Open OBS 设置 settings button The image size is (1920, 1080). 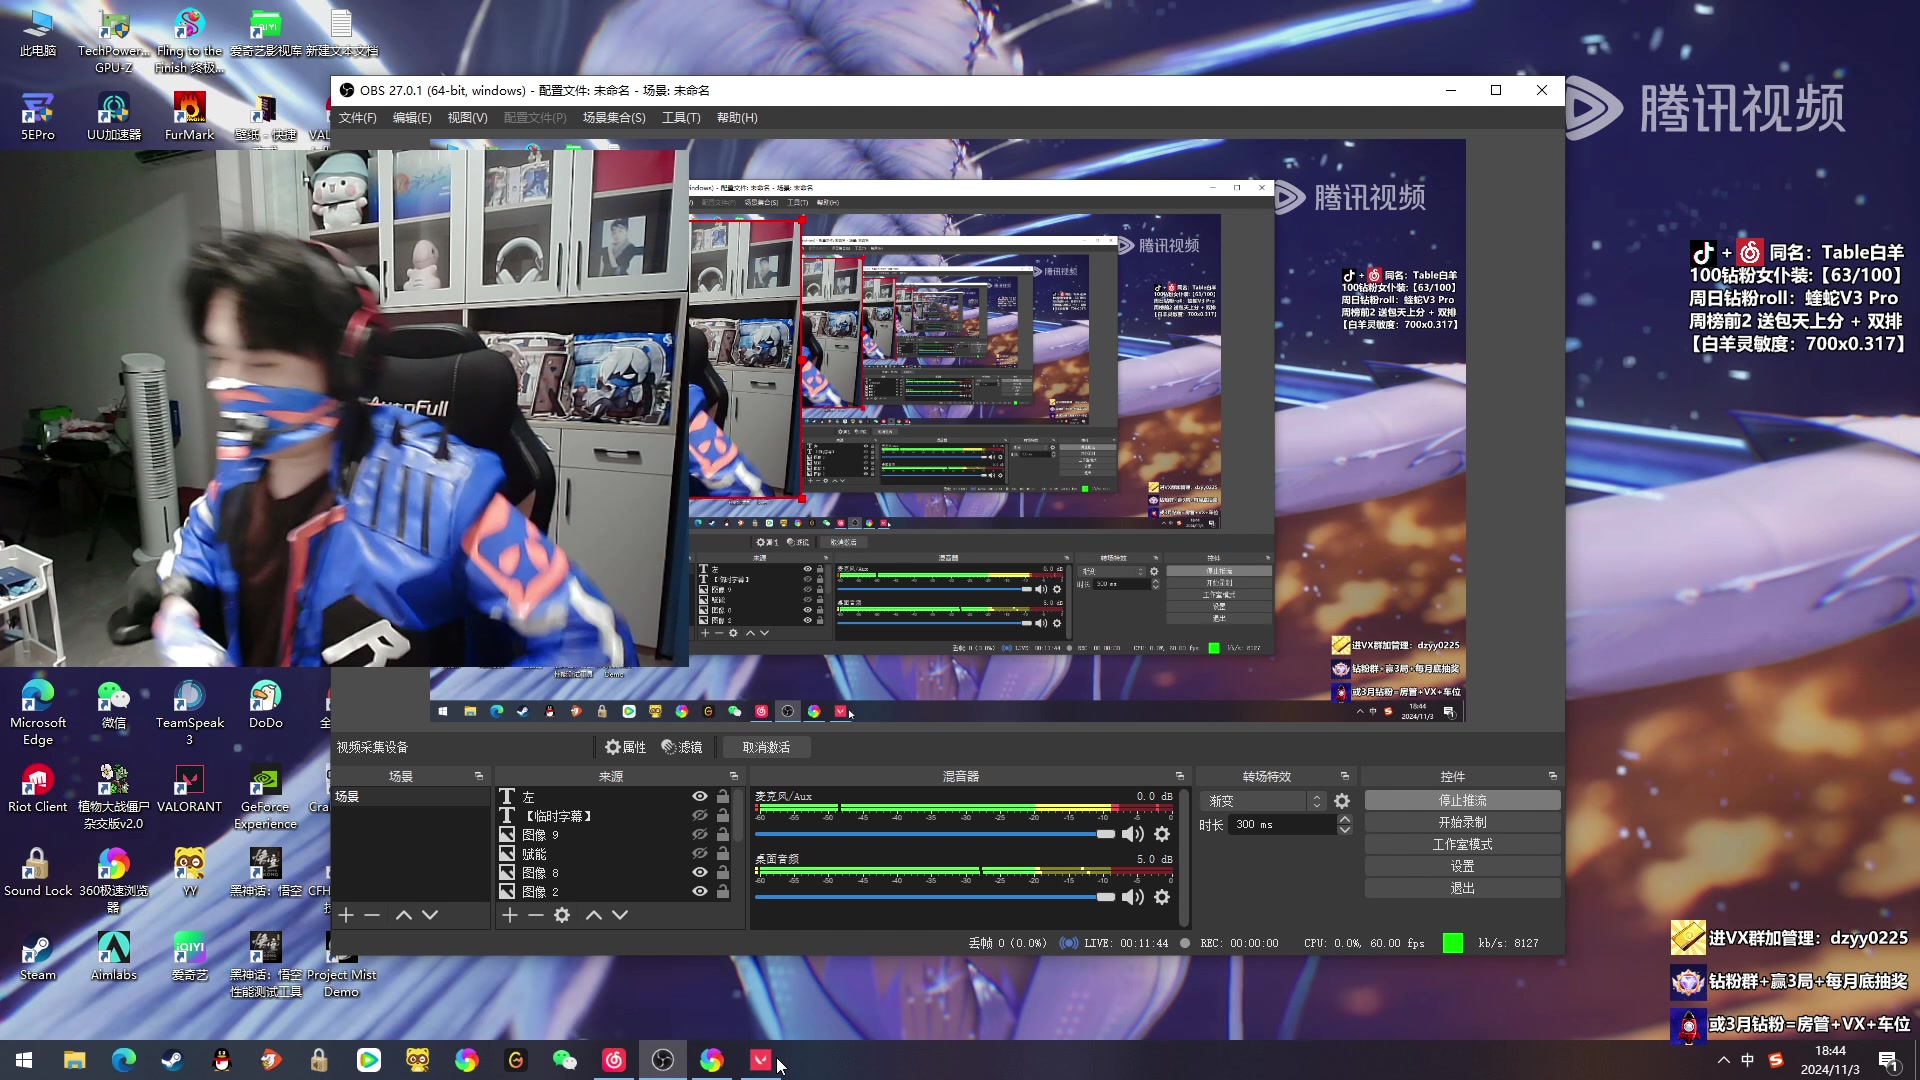pyautogui.click(x=1462, y=867)
